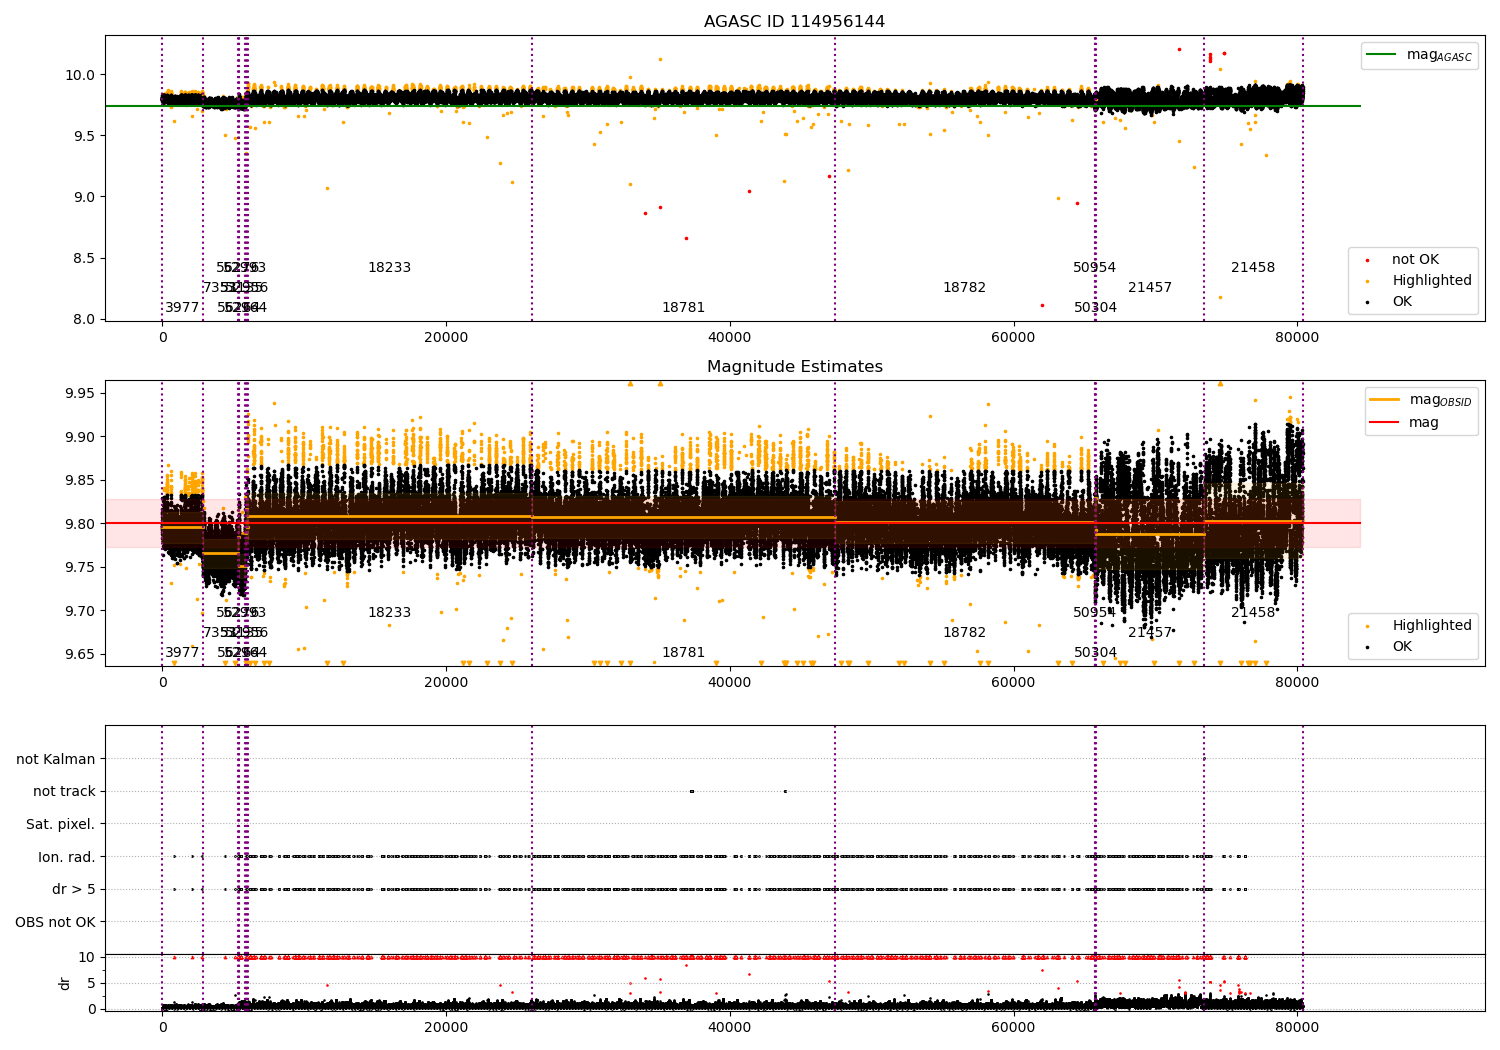Click y-axis tick "8.0" in top plot
The height and width of the screenshot is (1050, 1500).
coord(84,320)
